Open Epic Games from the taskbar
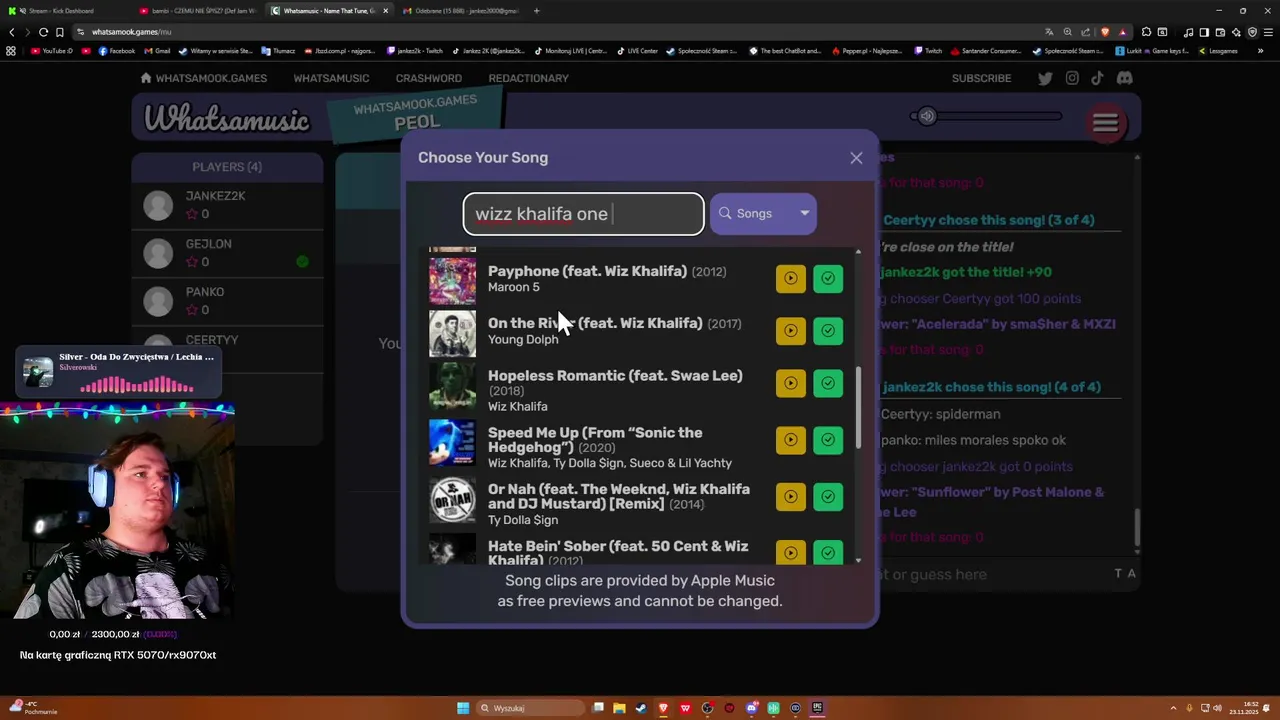The width and height of the screenshot is (1280, 720). [x=817, y=708]
